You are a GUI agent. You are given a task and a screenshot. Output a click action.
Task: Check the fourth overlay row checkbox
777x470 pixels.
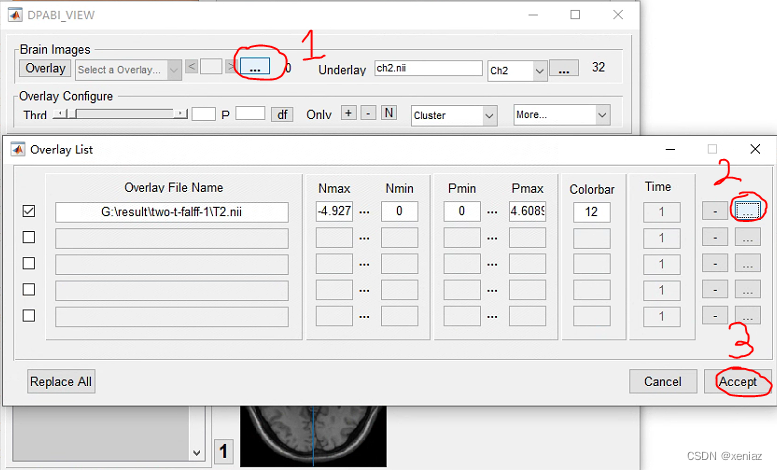pyautogui.click(x=29, y=289)
